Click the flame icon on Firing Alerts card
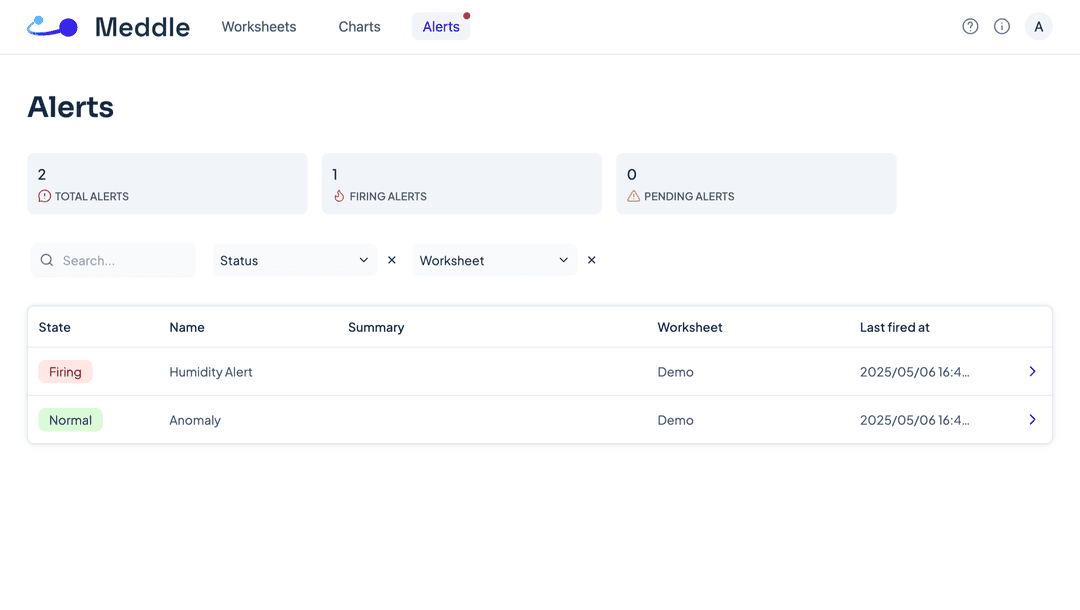The height and width of the screenshot is (610, 1080). tap(338, 196)
